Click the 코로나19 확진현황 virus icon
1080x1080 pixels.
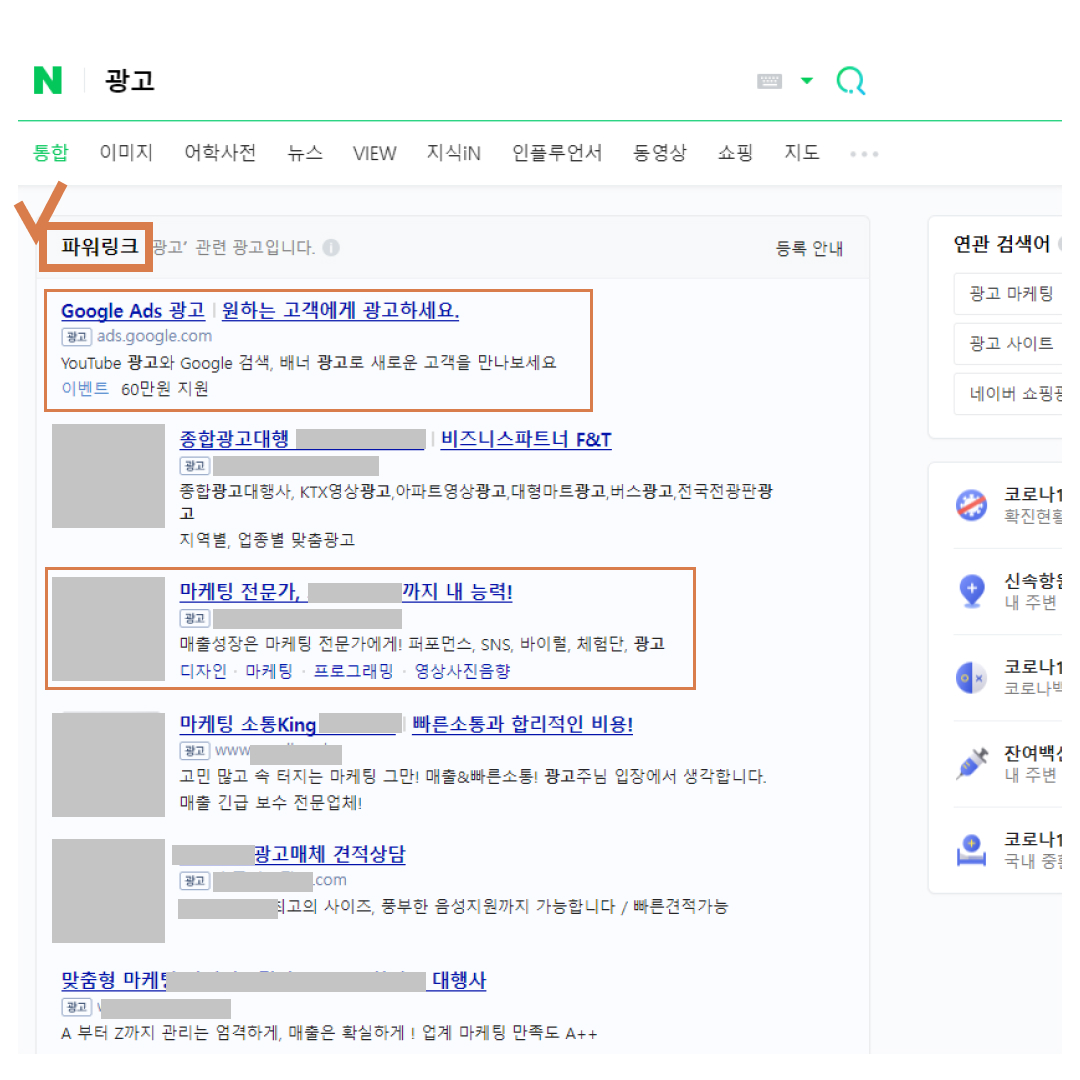(970, 504)
